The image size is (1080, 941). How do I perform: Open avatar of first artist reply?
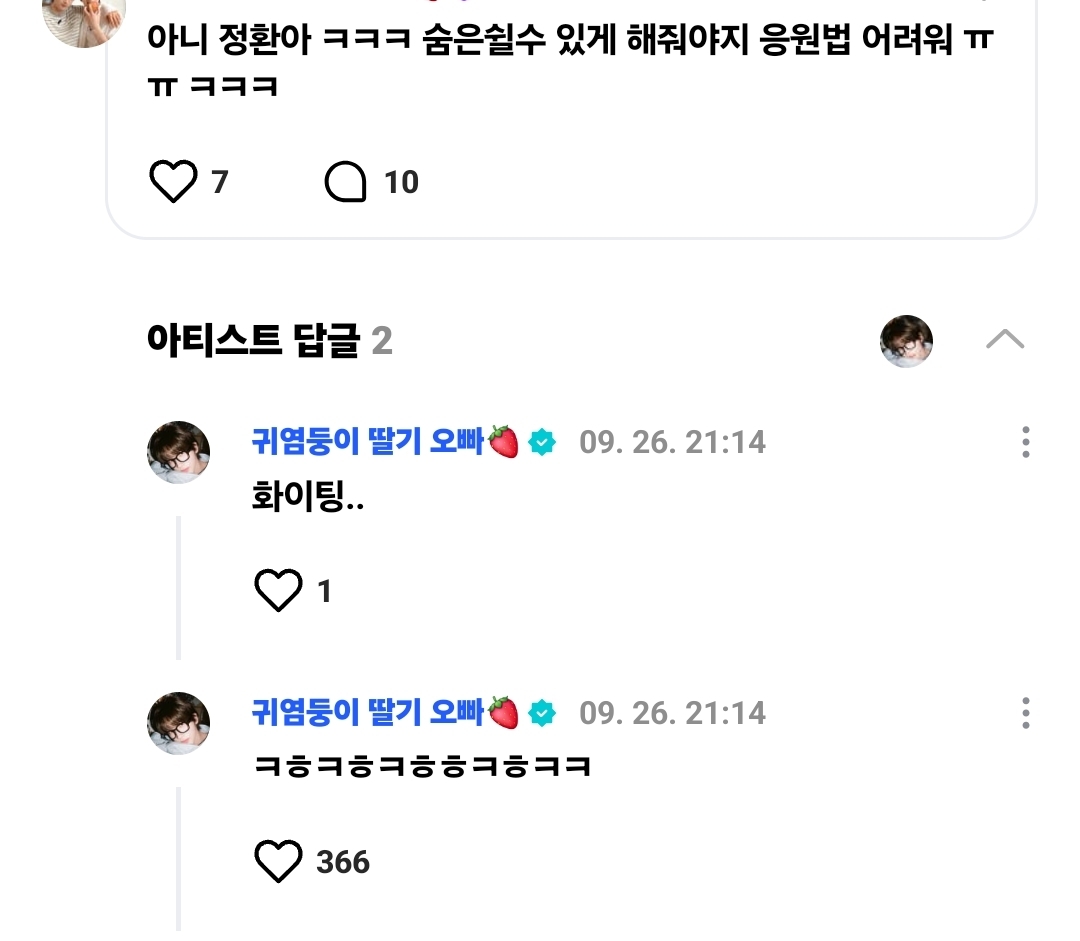179,452
